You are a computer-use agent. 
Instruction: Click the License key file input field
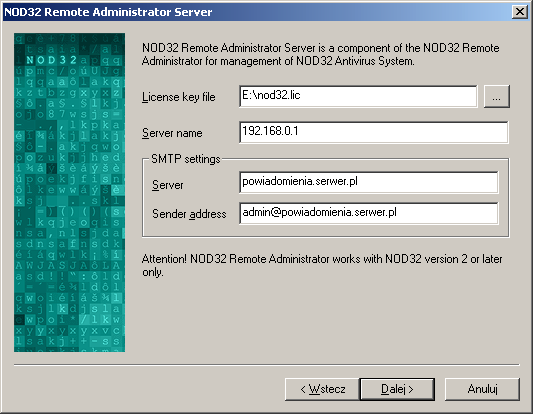pyautogui.click(x=358, y=96)
